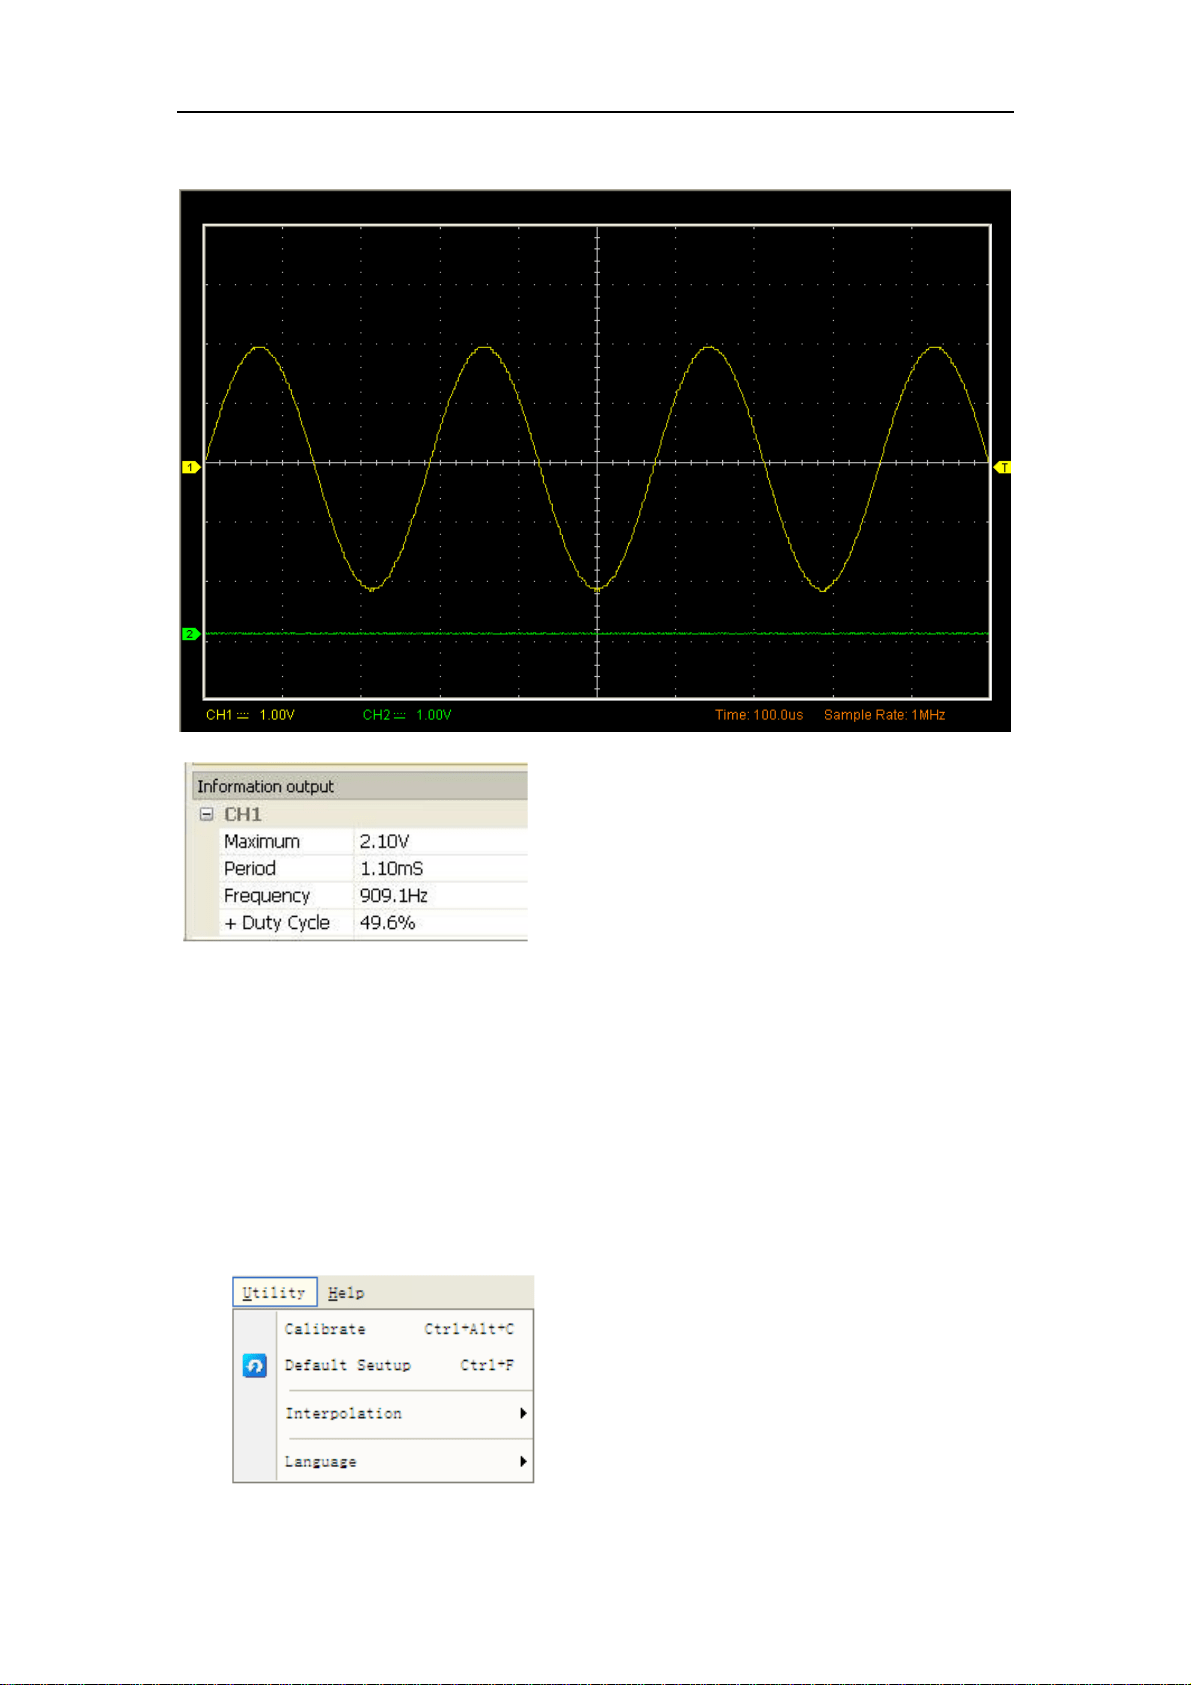Select the Maximum measurement row

pos(373,841)
